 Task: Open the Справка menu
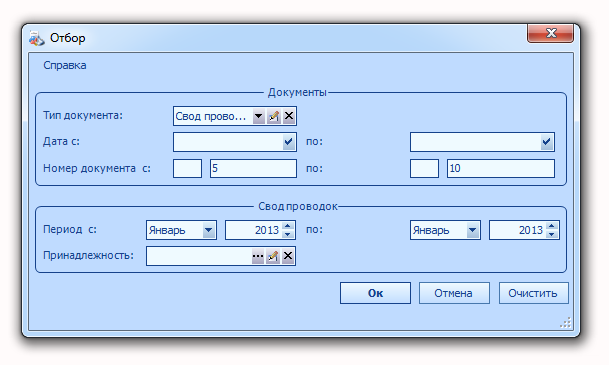coord(64,65)
